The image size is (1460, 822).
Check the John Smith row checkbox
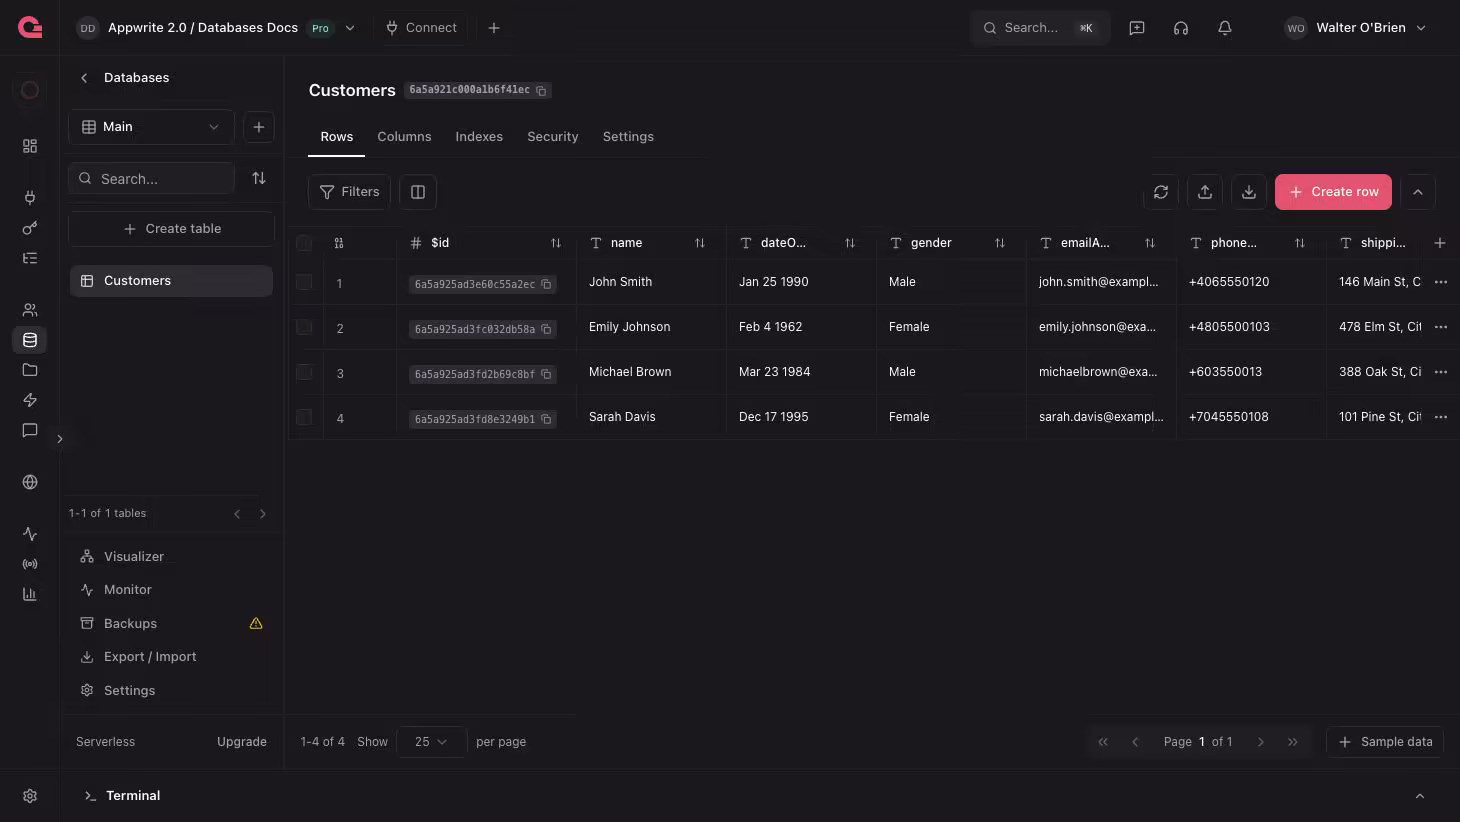304,282
